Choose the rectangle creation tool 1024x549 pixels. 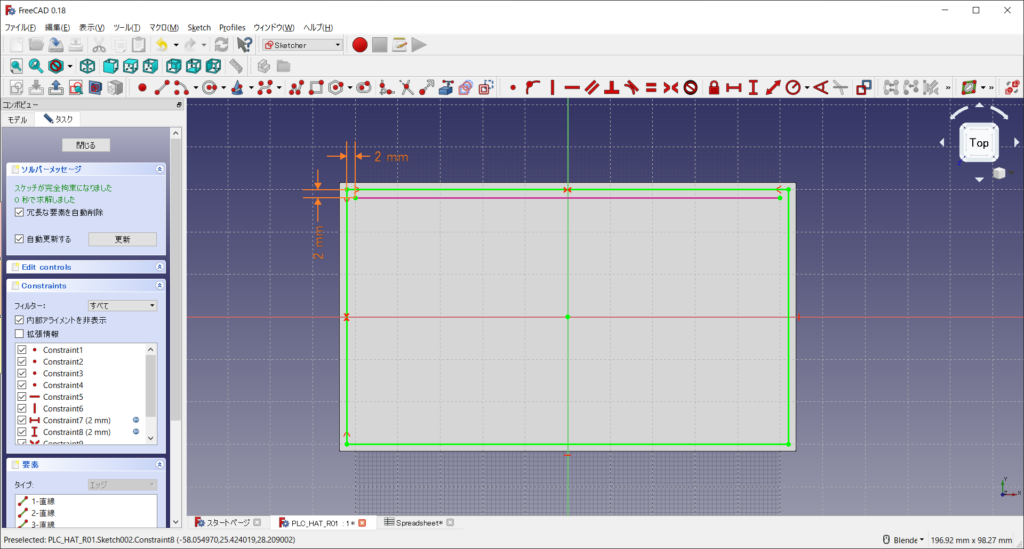click(x=316, y=88)
